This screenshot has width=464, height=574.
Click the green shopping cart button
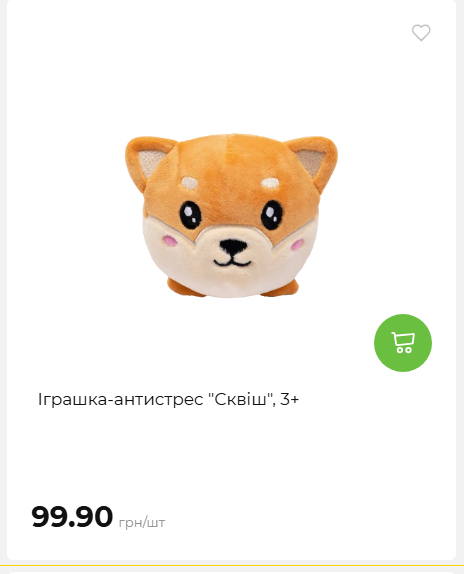403,343
